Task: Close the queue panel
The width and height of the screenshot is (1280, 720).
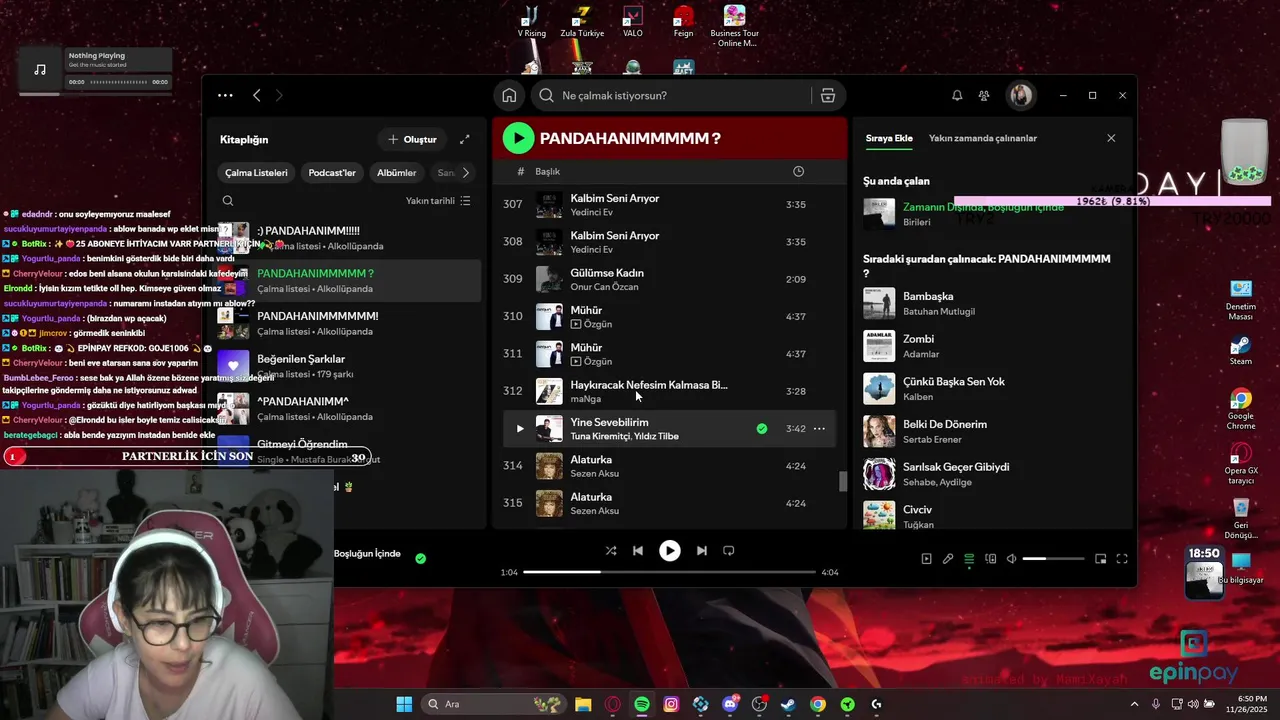Action: [1111, 138]
